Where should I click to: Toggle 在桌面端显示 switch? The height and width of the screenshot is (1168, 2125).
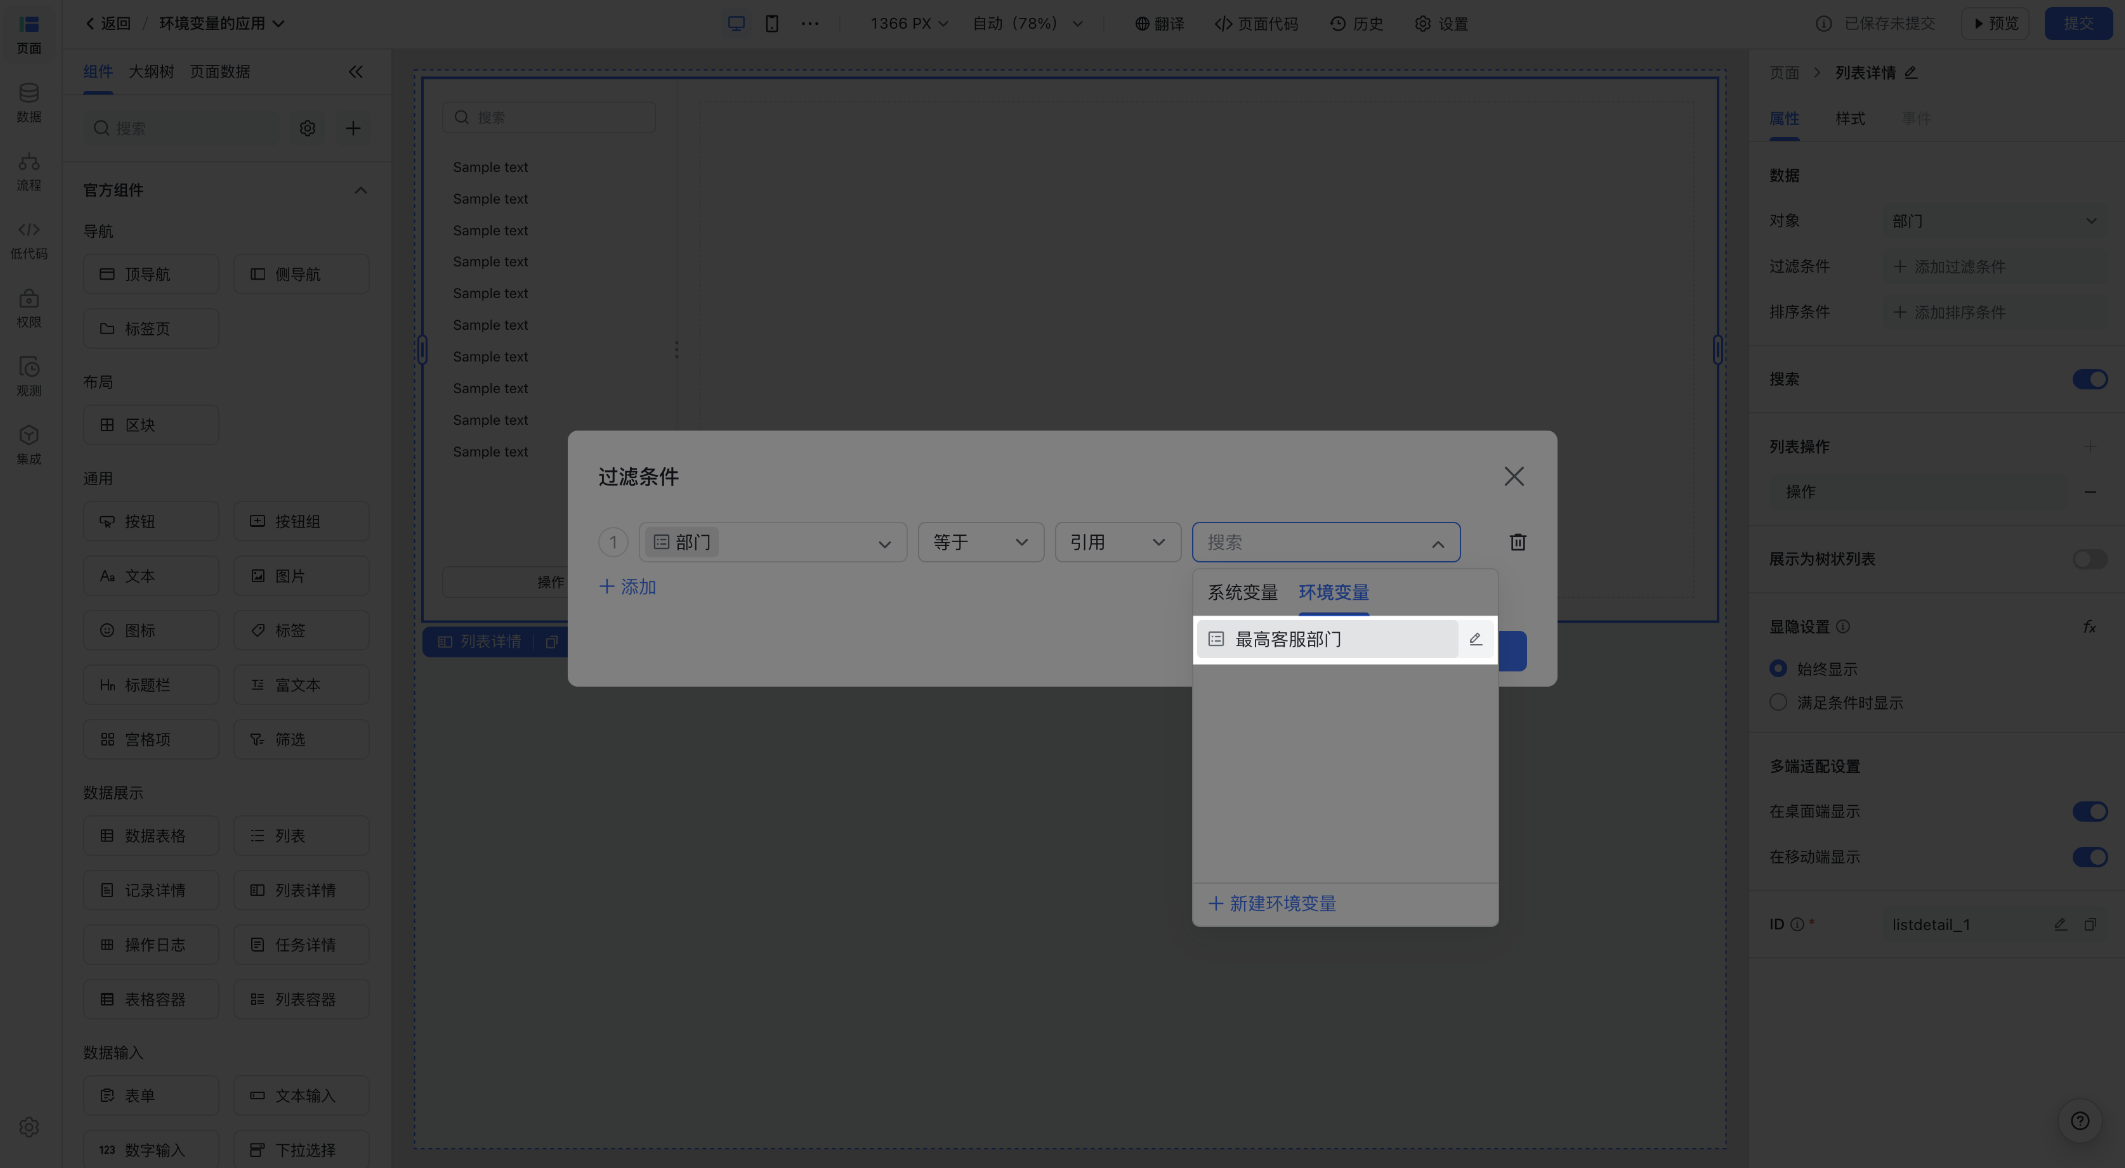(x=2090, y=811)
